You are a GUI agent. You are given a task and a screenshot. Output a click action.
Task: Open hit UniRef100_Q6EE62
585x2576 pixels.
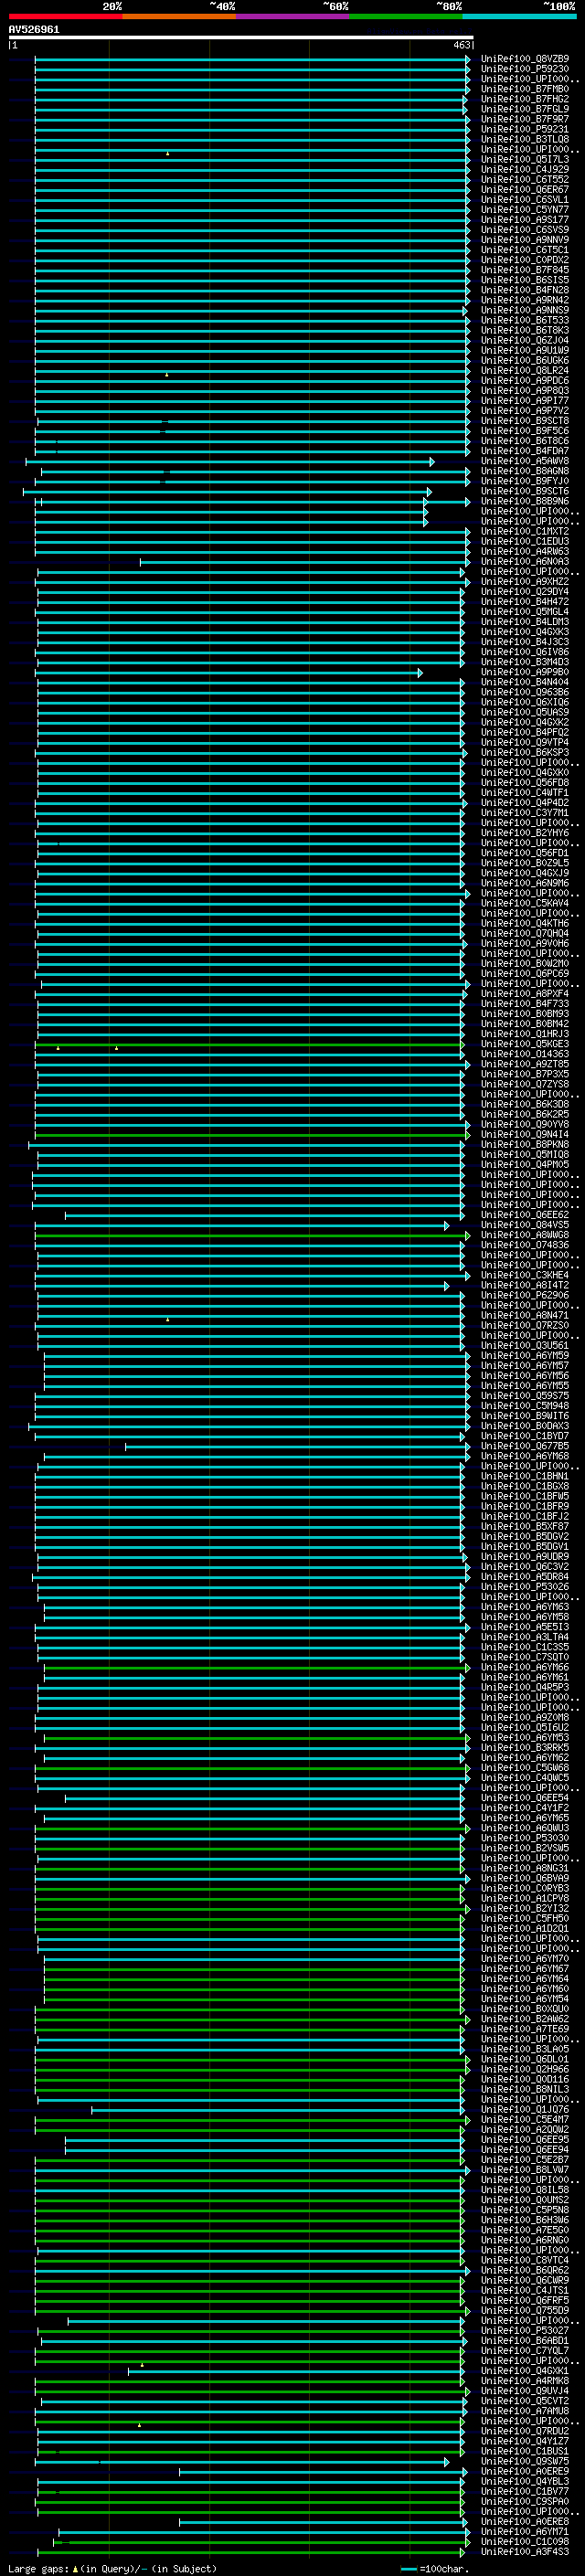(x=524, y=1215)
